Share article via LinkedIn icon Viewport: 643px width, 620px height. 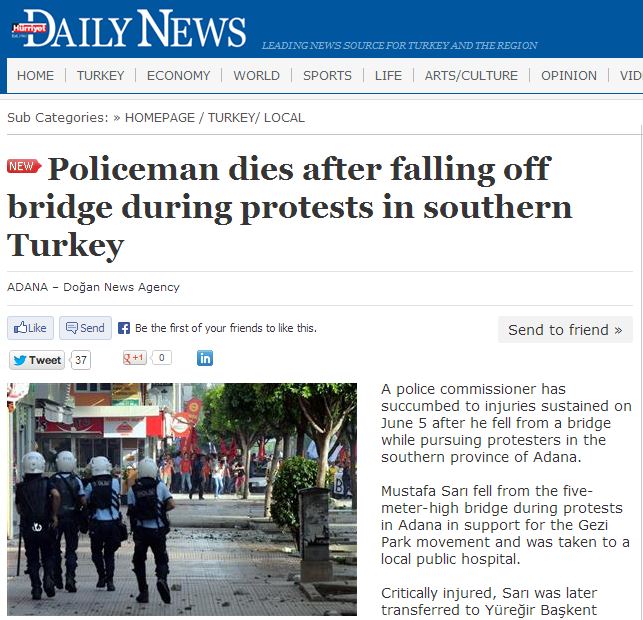(x=205, y=358)
